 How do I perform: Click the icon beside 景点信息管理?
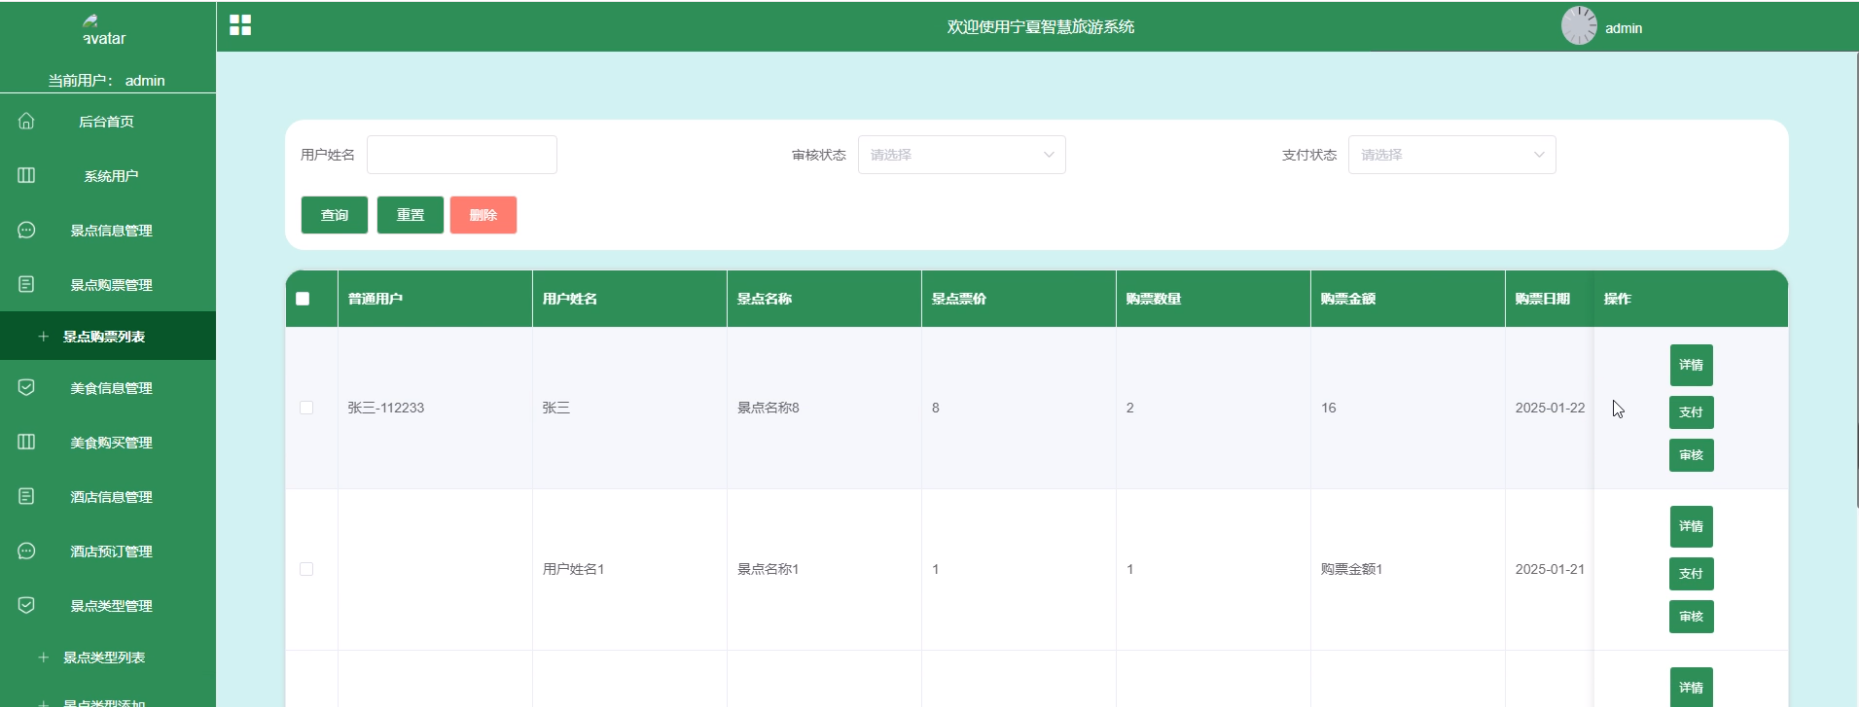pos(26,230)
